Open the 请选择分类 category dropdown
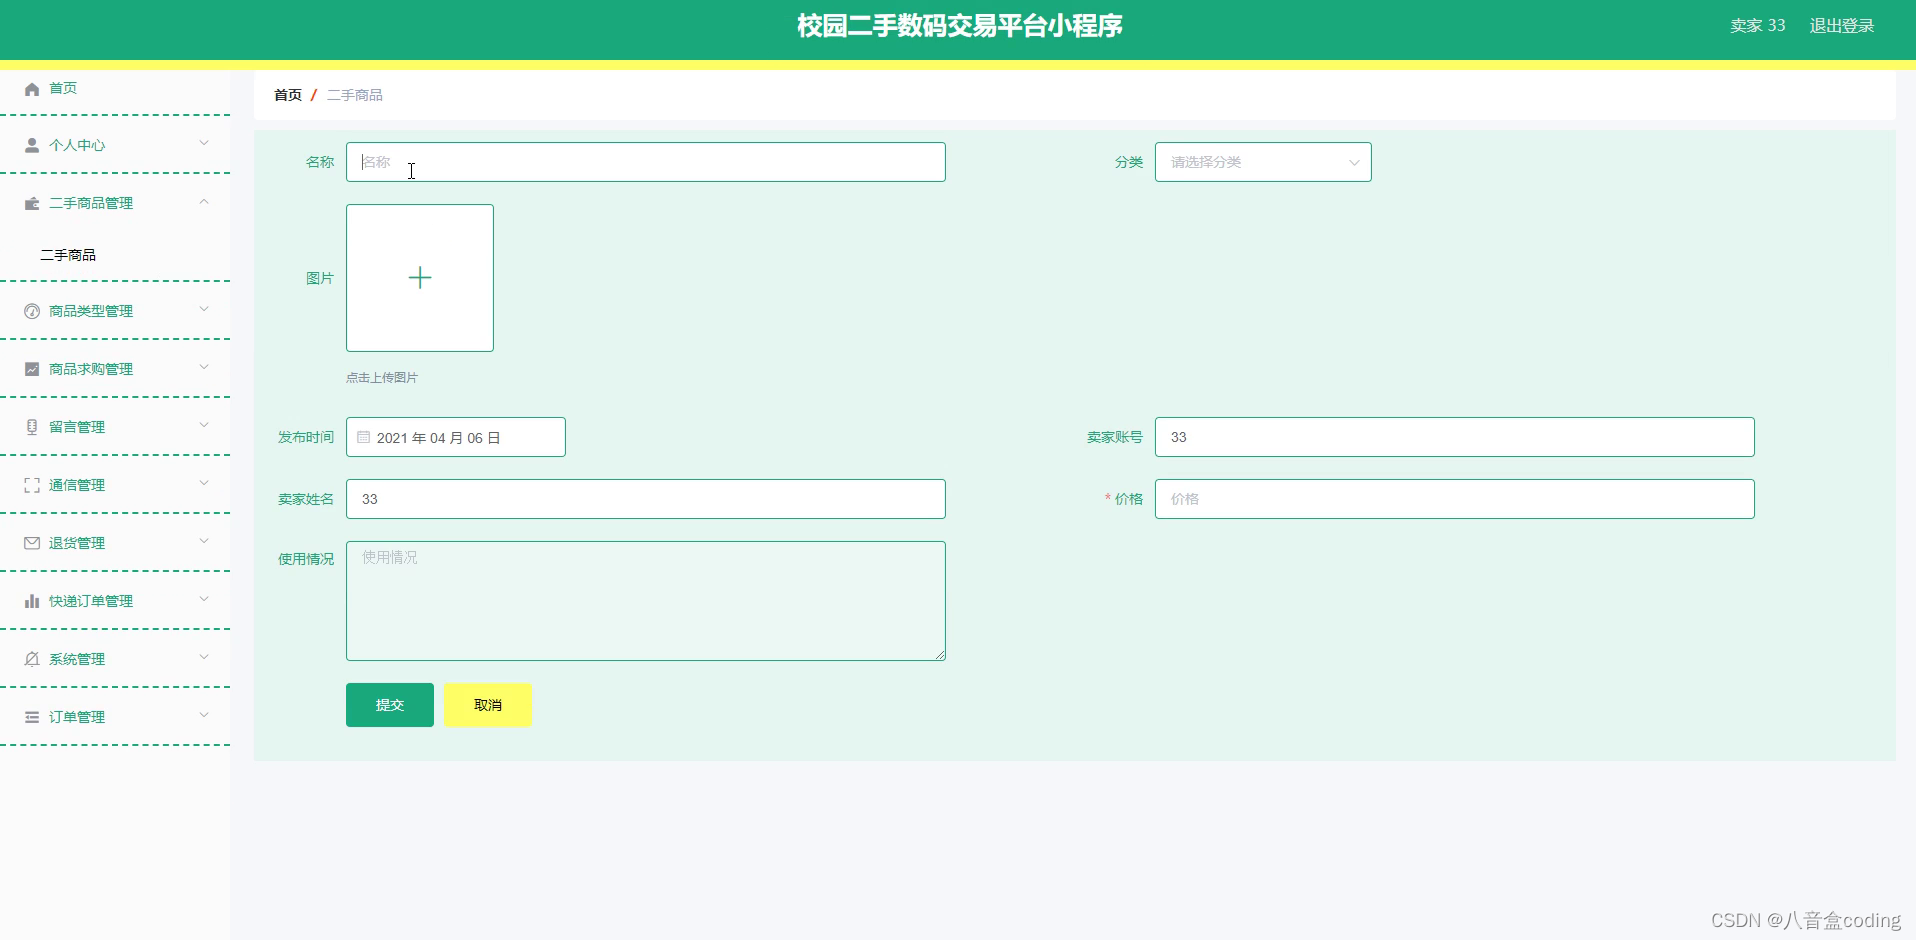Image resolution: width=1916 pixels, height=940 pixels. tap(1263, 162)
